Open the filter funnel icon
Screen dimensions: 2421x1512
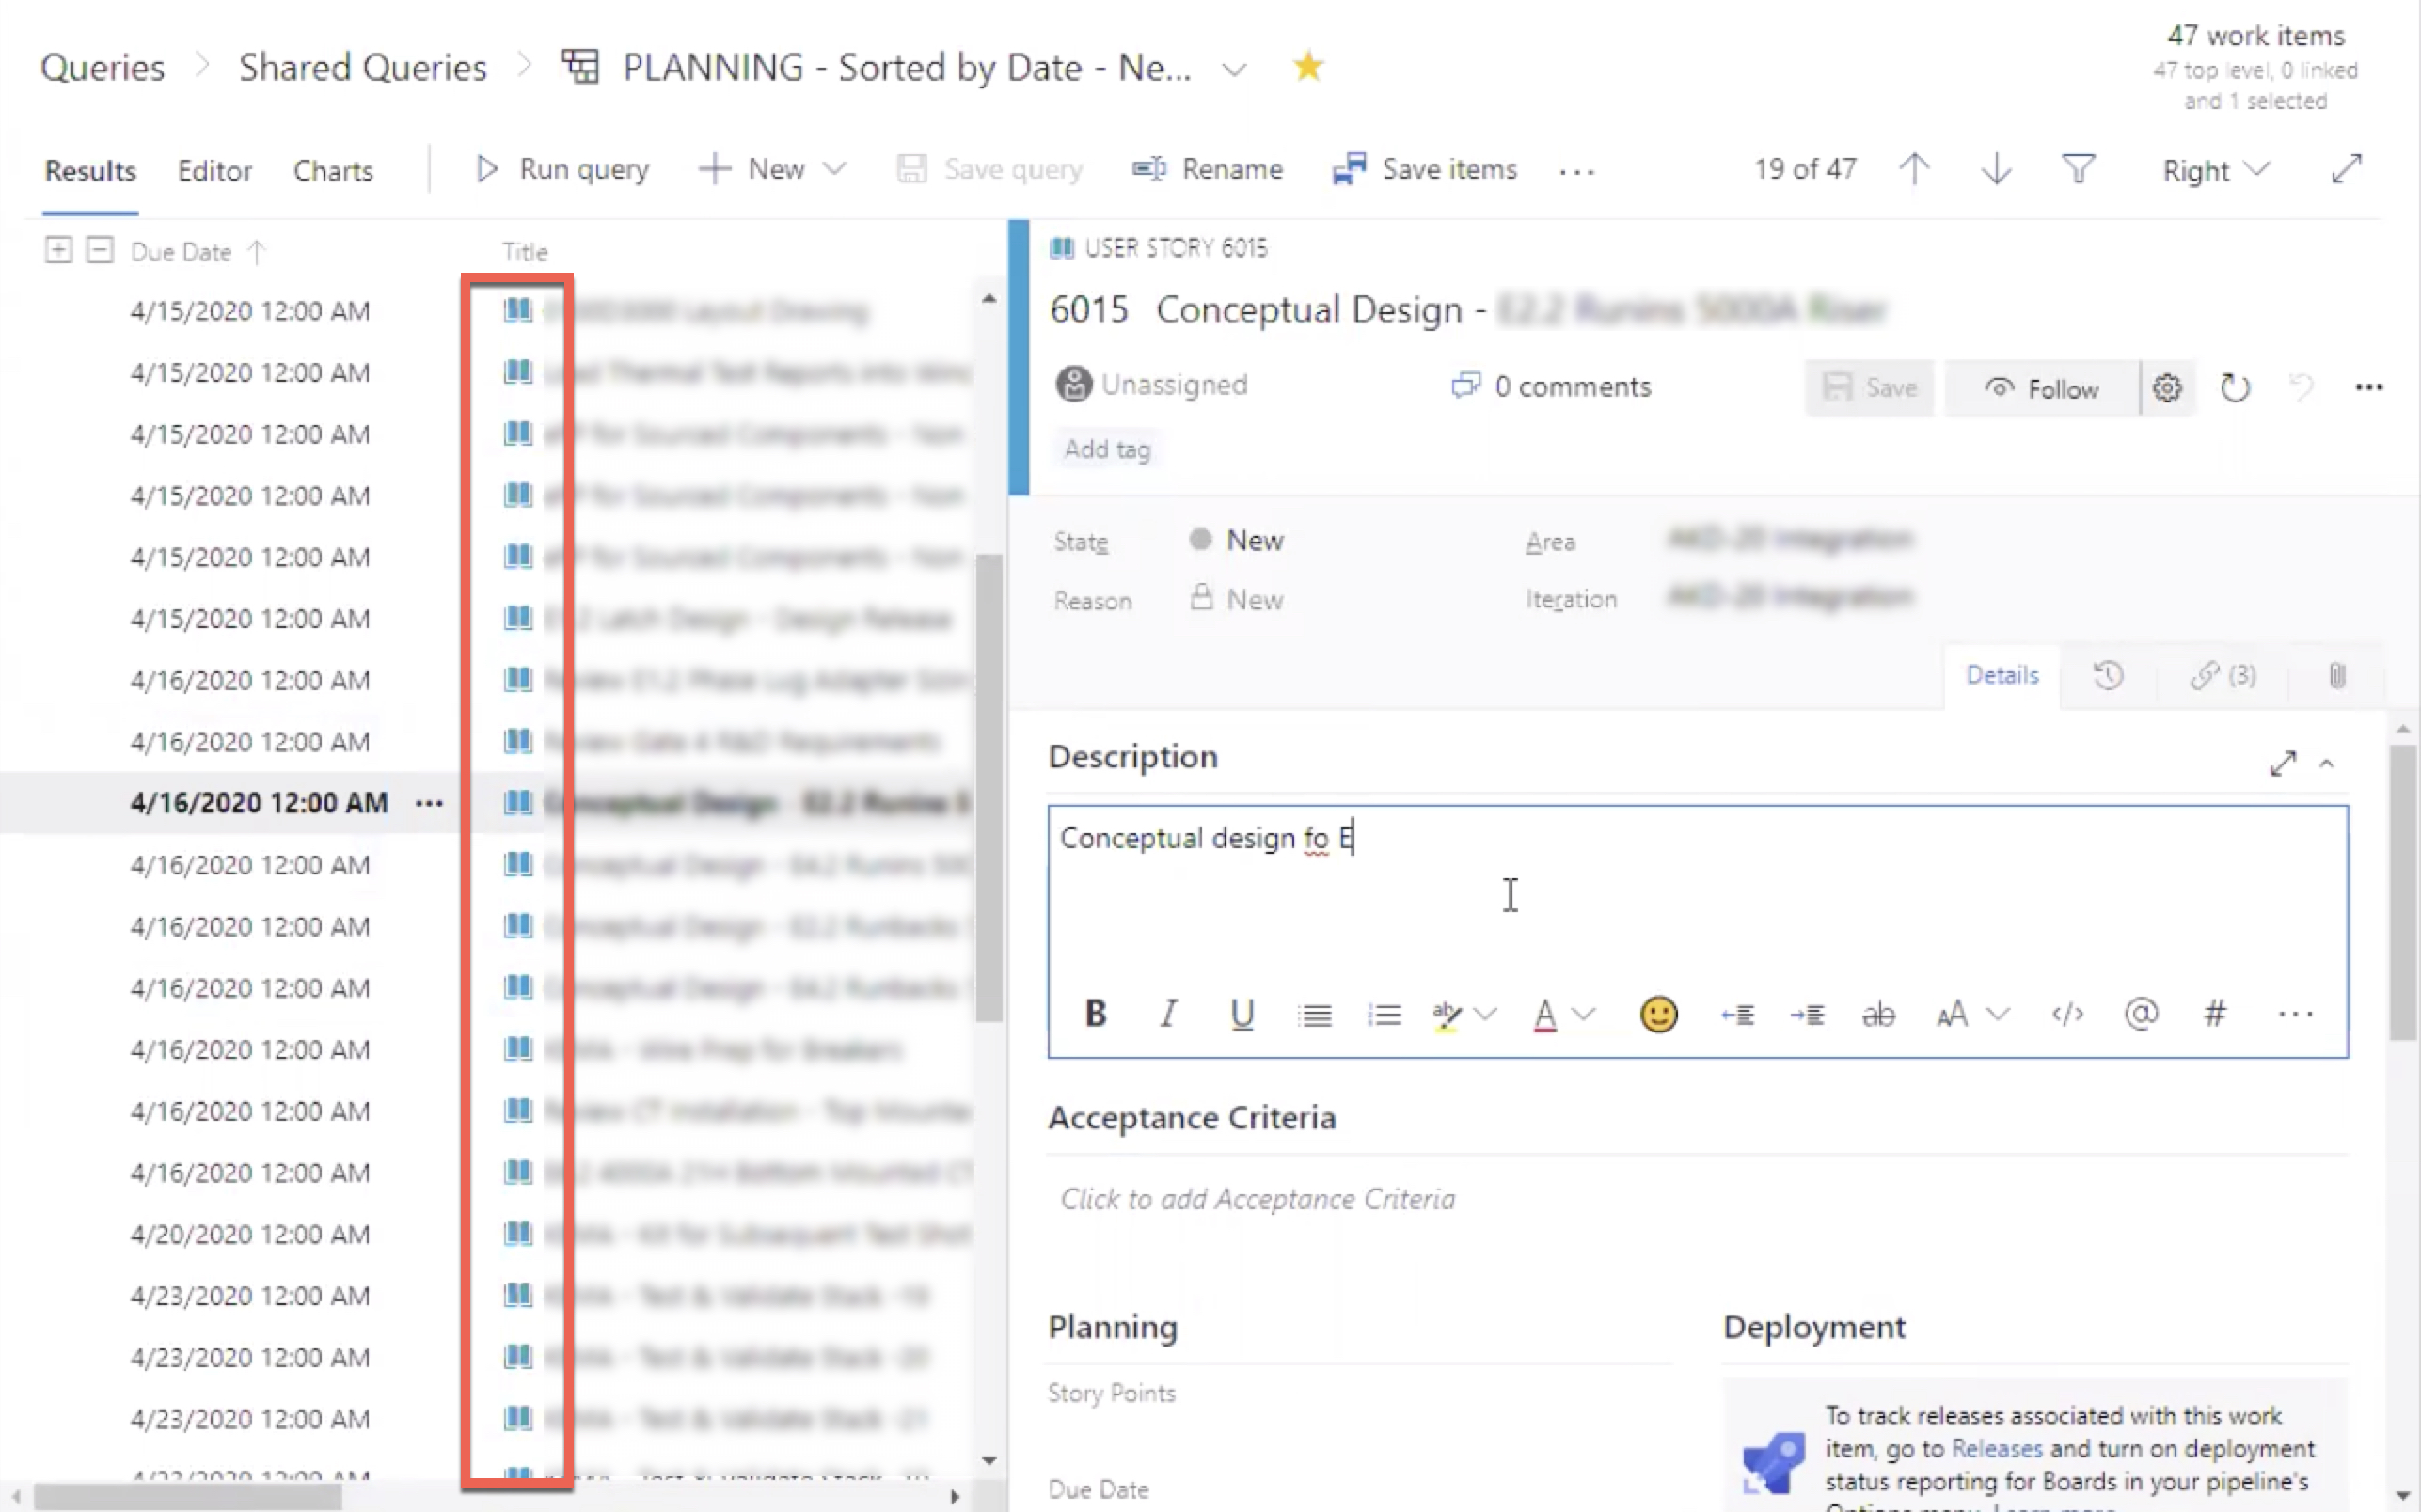(x=2078, y=169)
